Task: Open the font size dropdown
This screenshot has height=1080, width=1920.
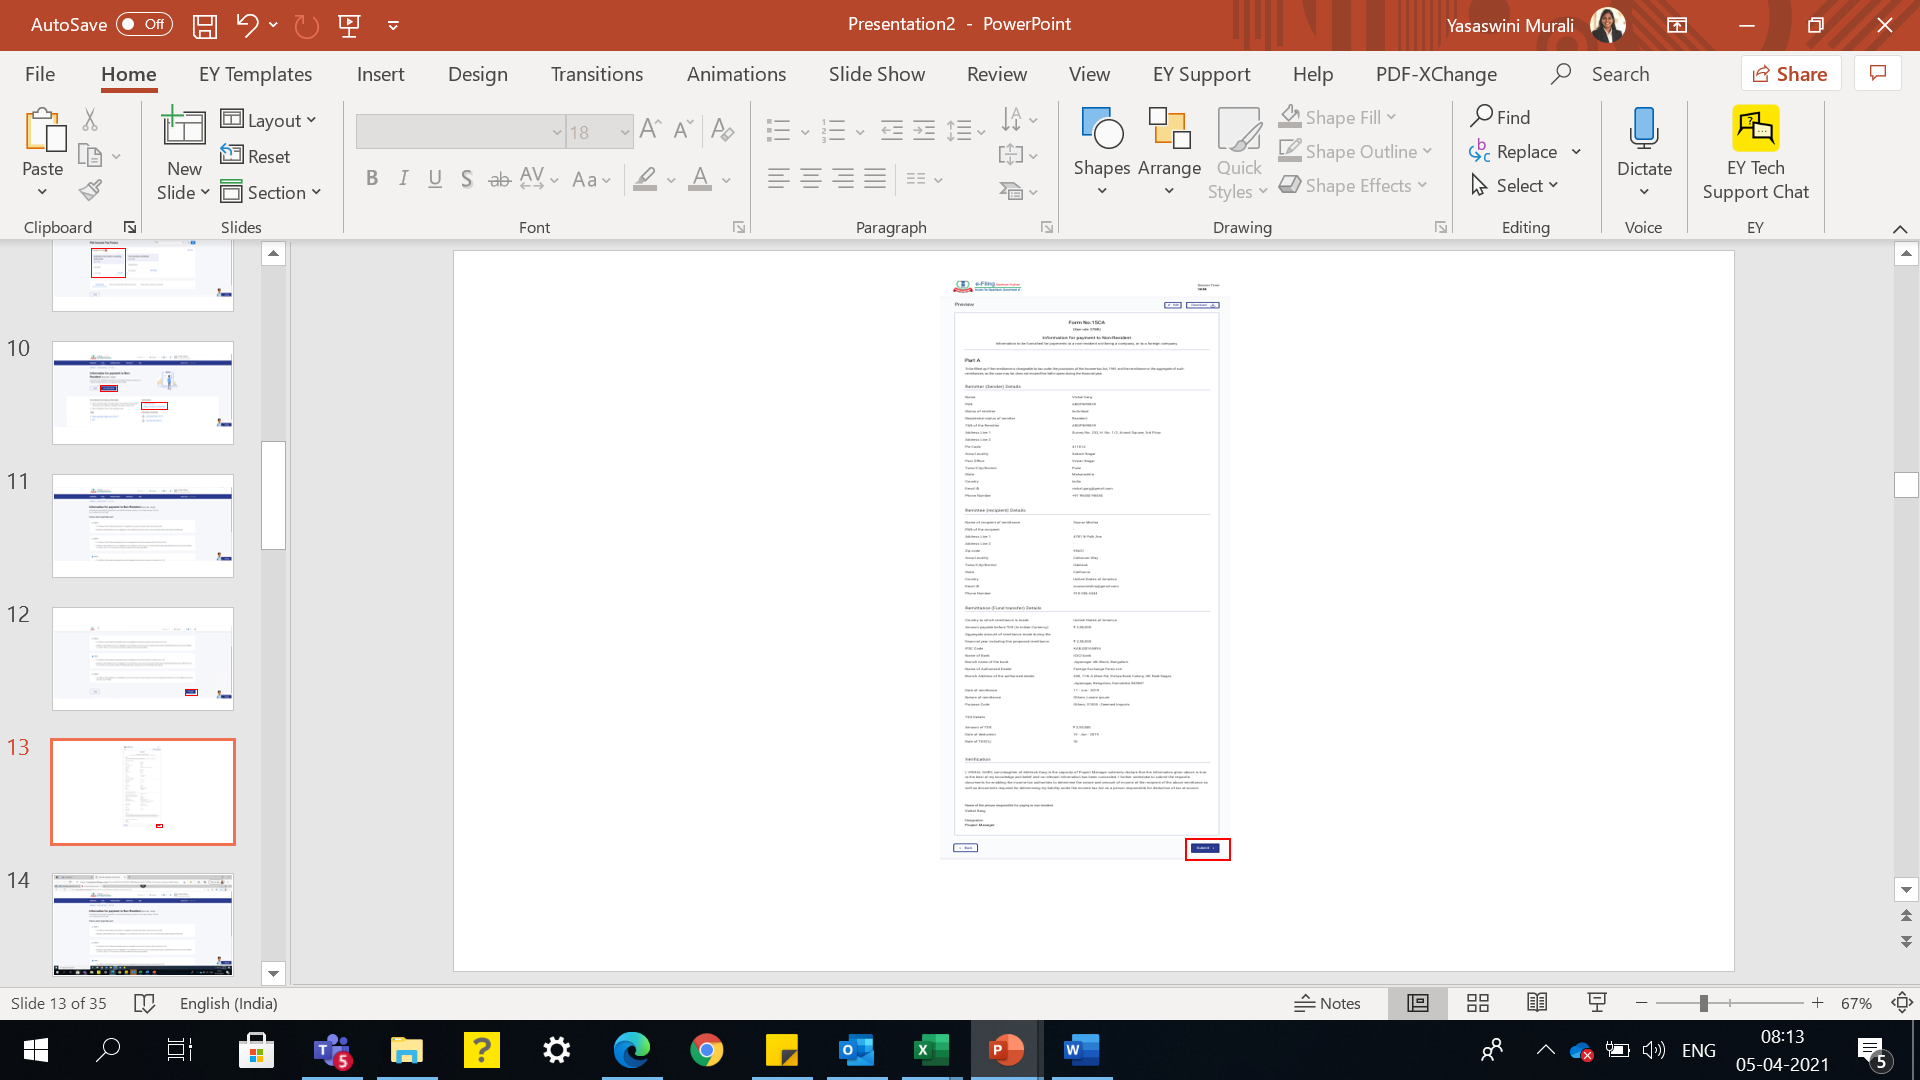Action: click(624, 132)
